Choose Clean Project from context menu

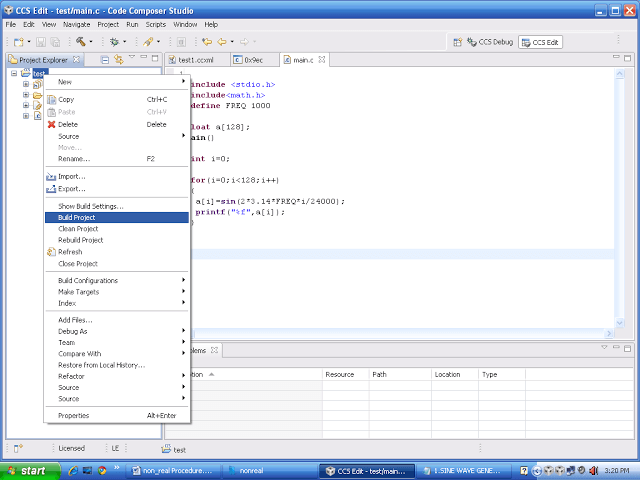[117, 229]
